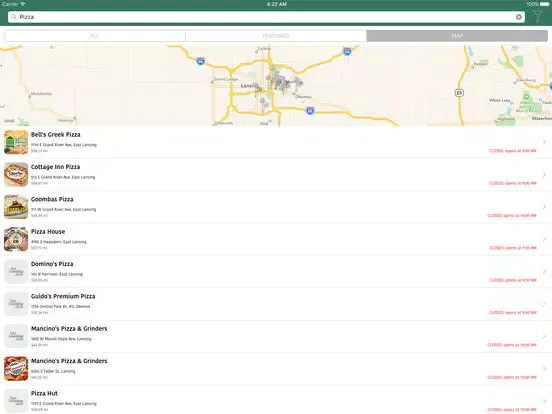
Task: Click Goombas Pizza W Grand River address
Action: coord(63,209)
